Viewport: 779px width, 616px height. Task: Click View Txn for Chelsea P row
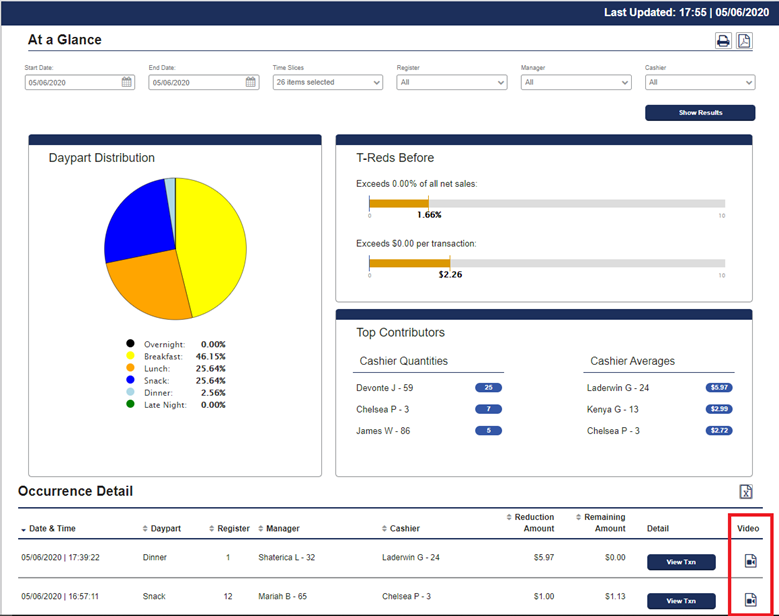(681, 600)
